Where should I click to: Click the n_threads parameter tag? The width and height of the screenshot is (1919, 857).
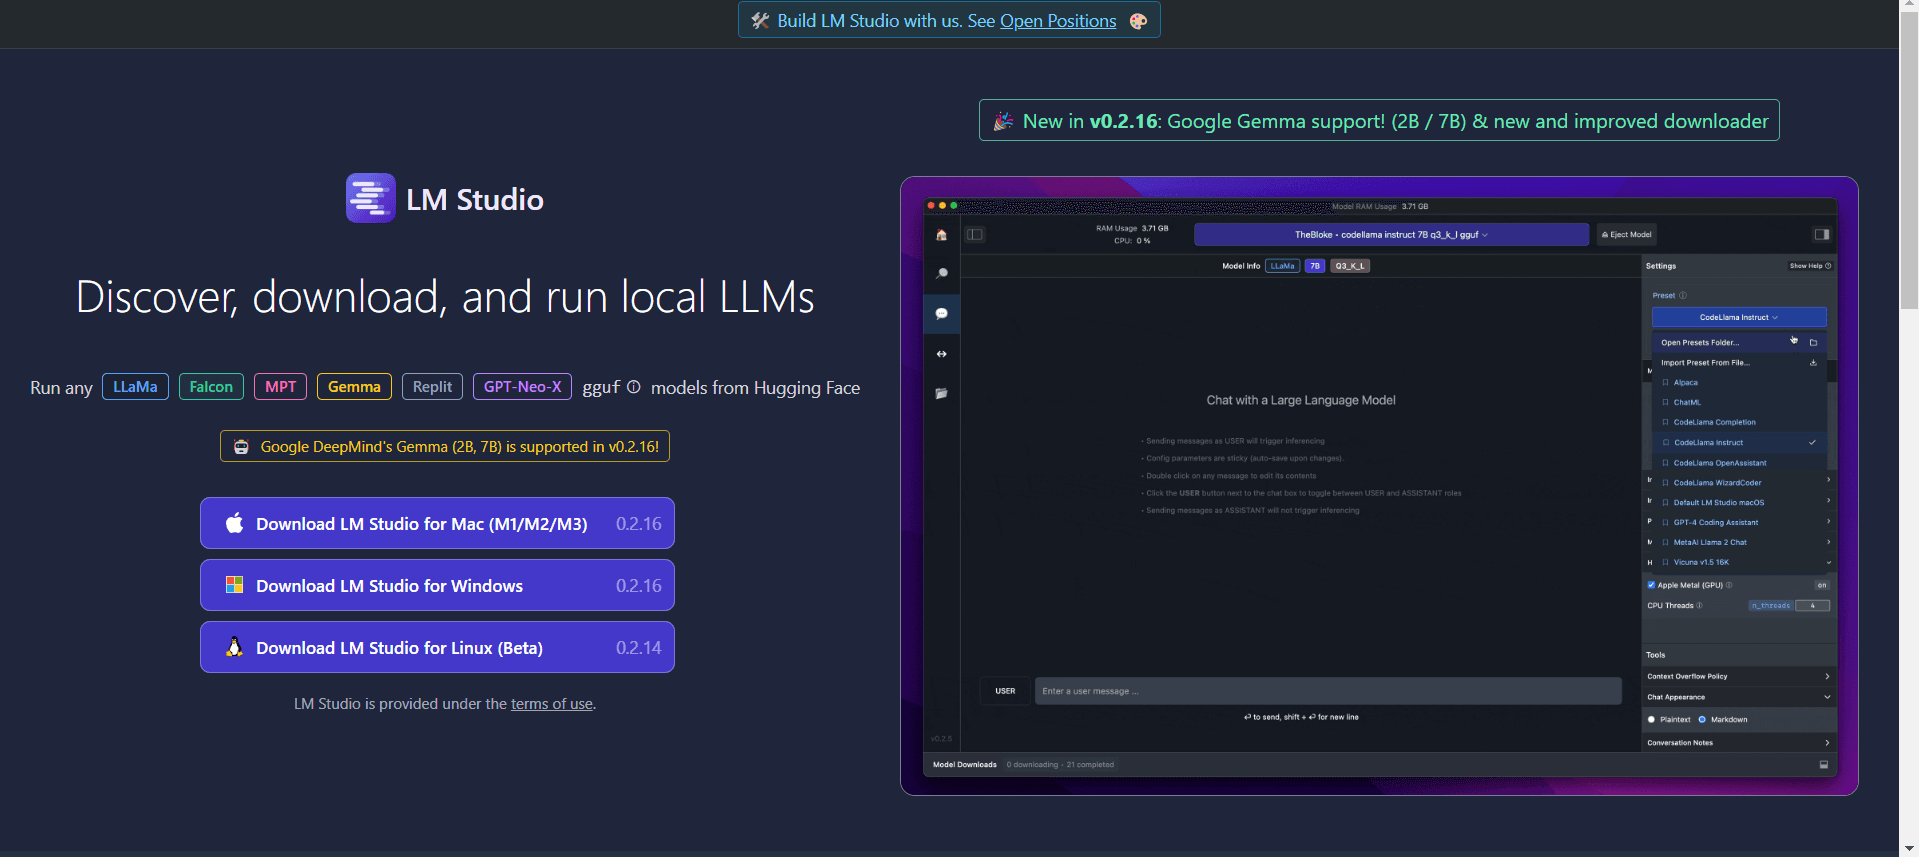click(1771, 605)
